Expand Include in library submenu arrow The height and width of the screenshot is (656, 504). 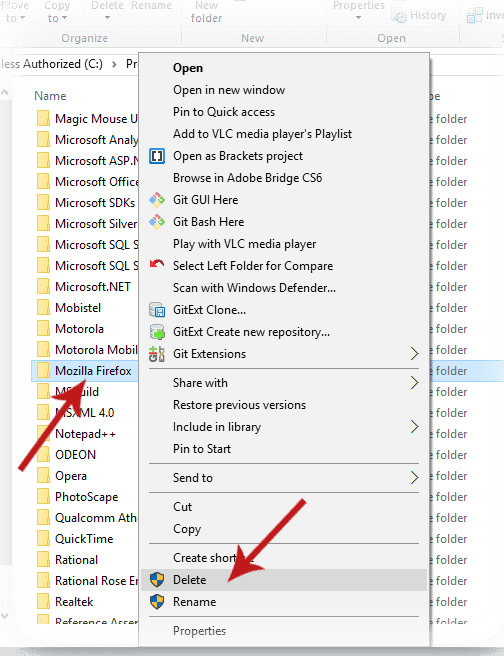(x=414, y=427)
